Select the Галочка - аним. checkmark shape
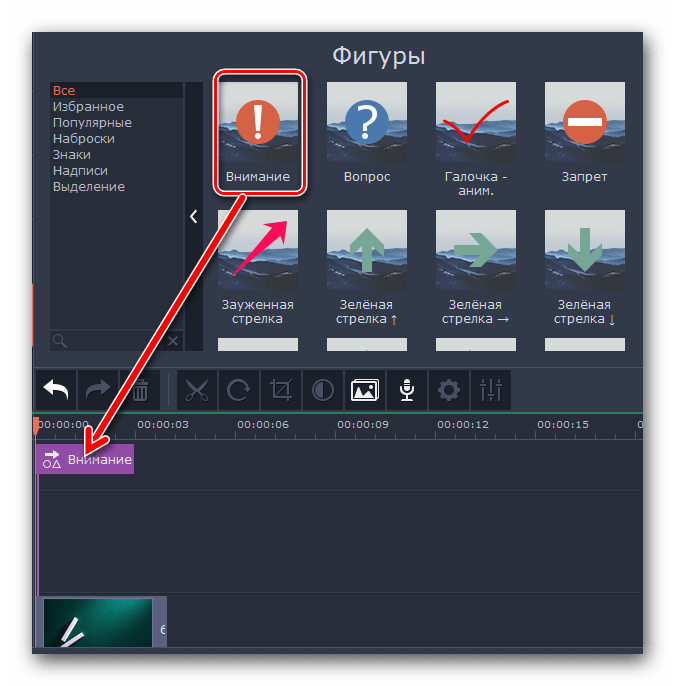 [476, 122]
